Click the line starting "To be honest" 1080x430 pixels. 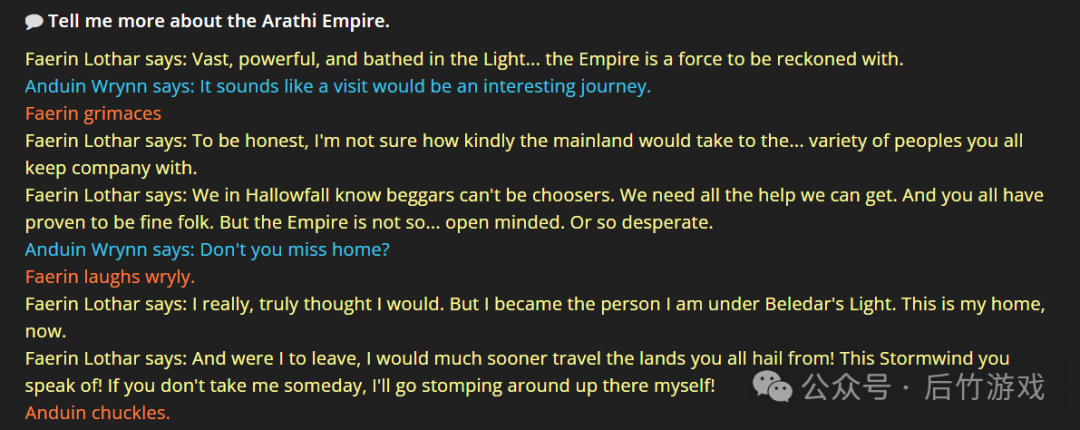524,155
